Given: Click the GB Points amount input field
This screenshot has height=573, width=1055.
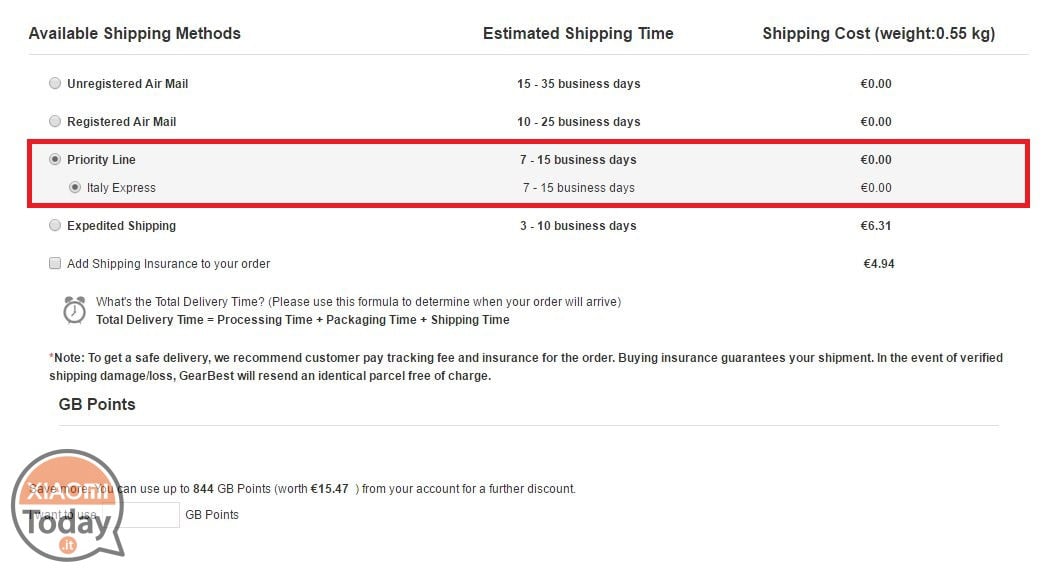Looking at the screenshot, I should 140,514.
